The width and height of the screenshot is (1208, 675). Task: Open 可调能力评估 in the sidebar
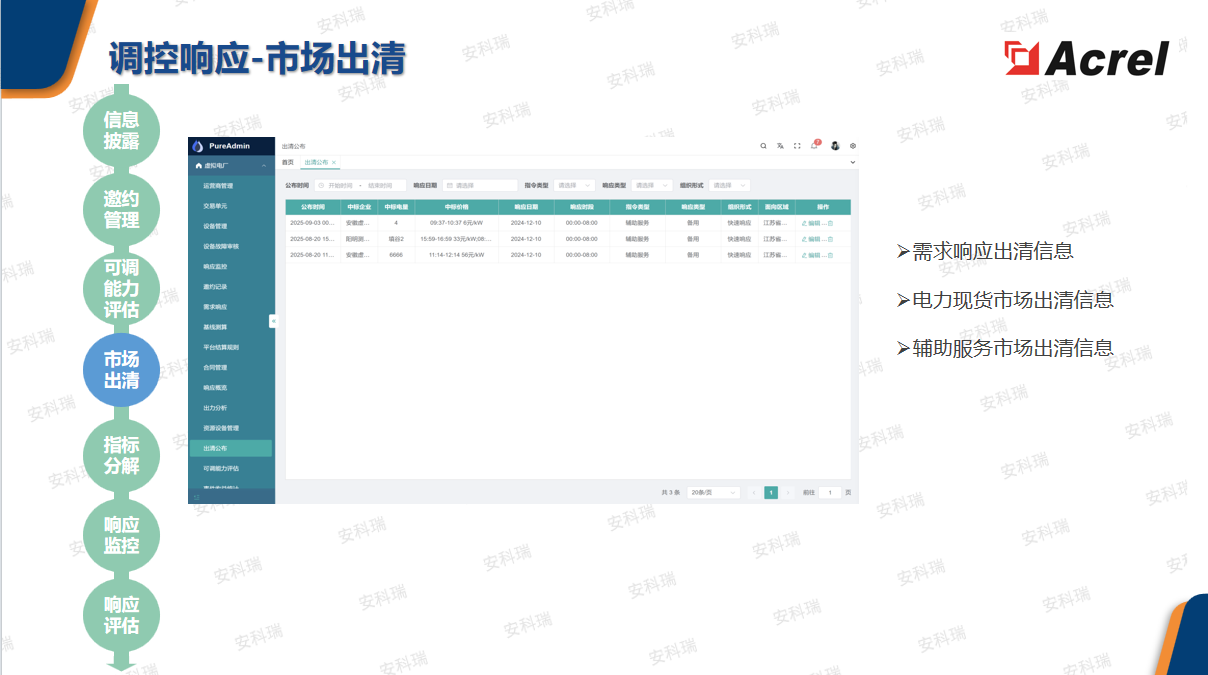pyautogui.click(x=231, y=468)
